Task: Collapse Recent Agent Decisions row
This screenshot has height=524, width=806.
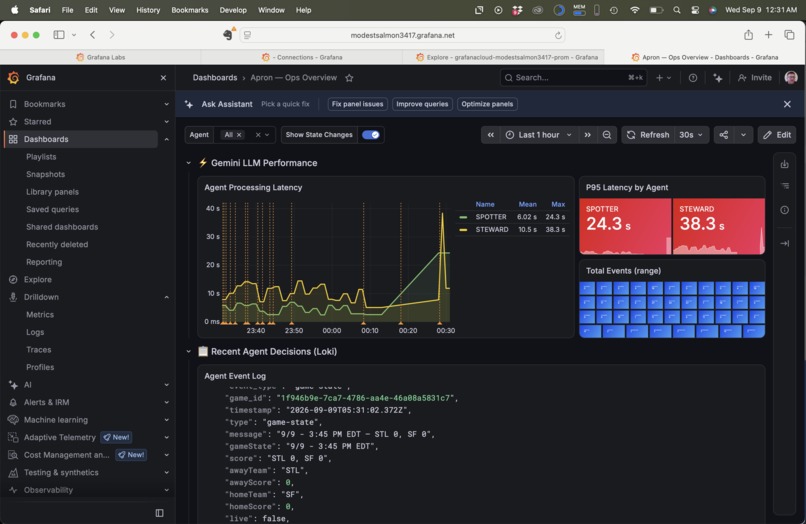Action: (189, 352)
